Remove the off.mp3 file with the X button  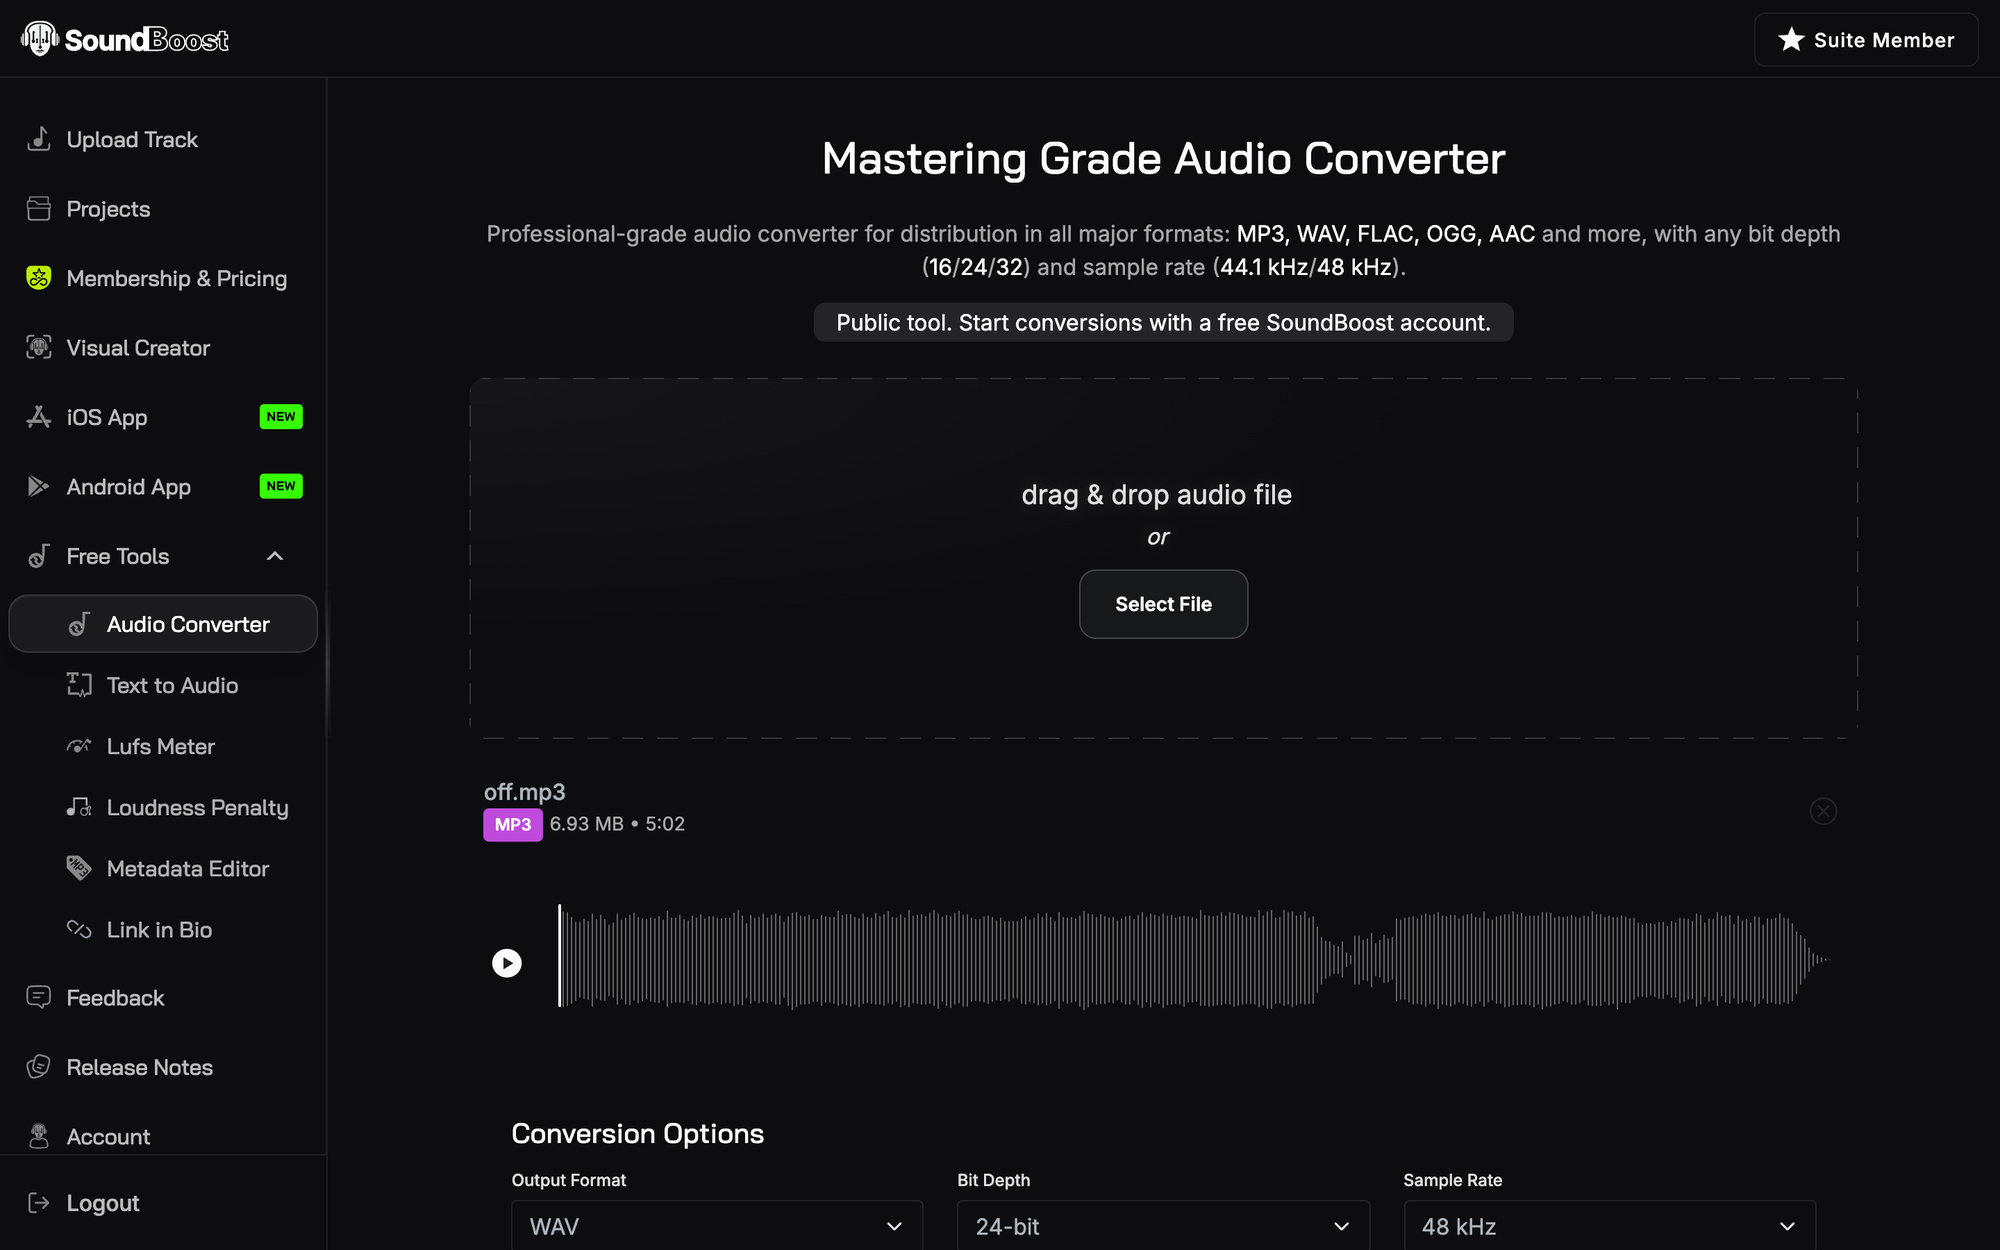point(1823,811)
